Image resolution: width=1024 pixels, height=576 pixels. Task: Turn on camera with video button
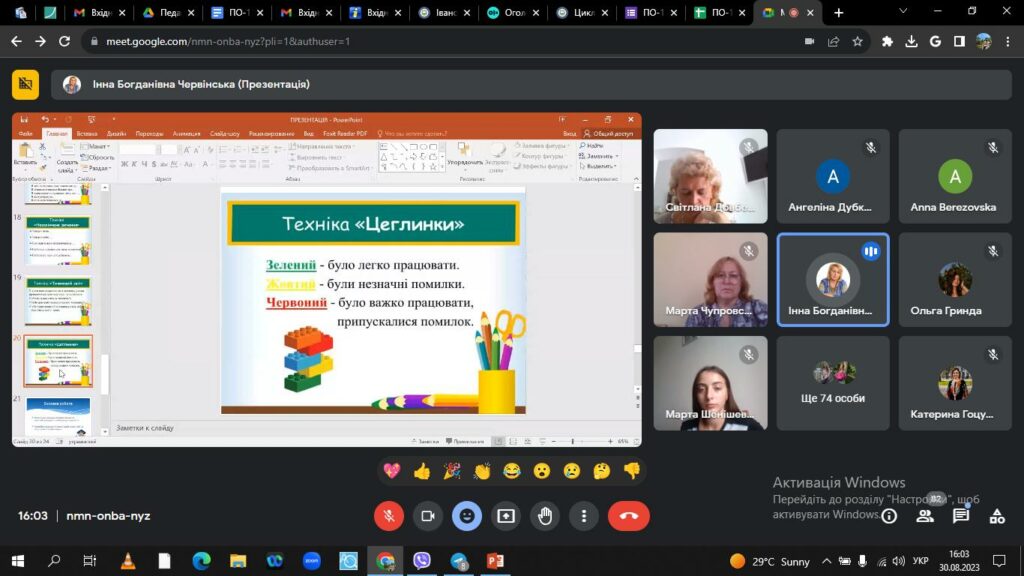pyautogui.click(x=428, y=516)
